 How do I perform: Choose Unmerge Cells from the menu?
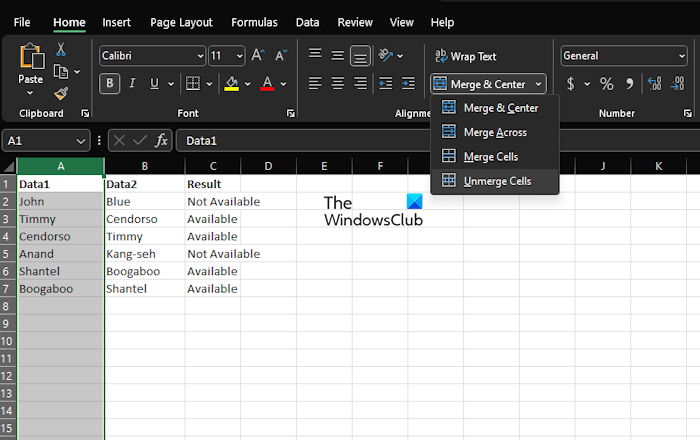click(495, 181)
